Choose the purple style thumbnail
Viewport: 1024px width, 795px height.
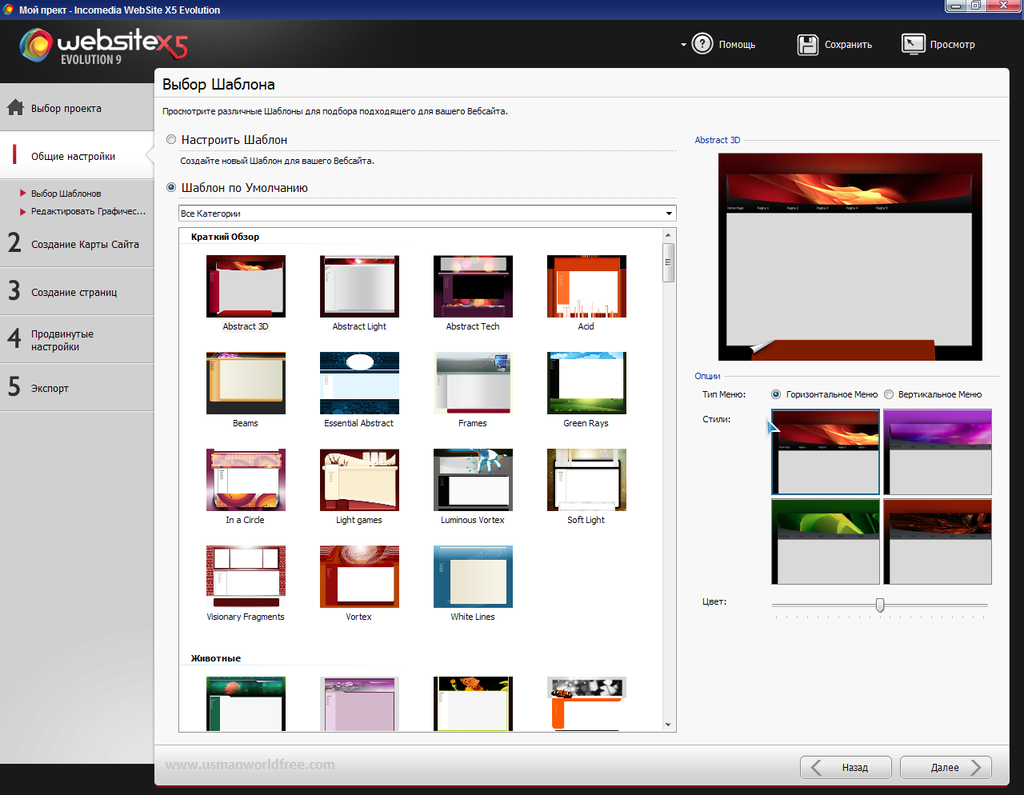tap(937, 451)
